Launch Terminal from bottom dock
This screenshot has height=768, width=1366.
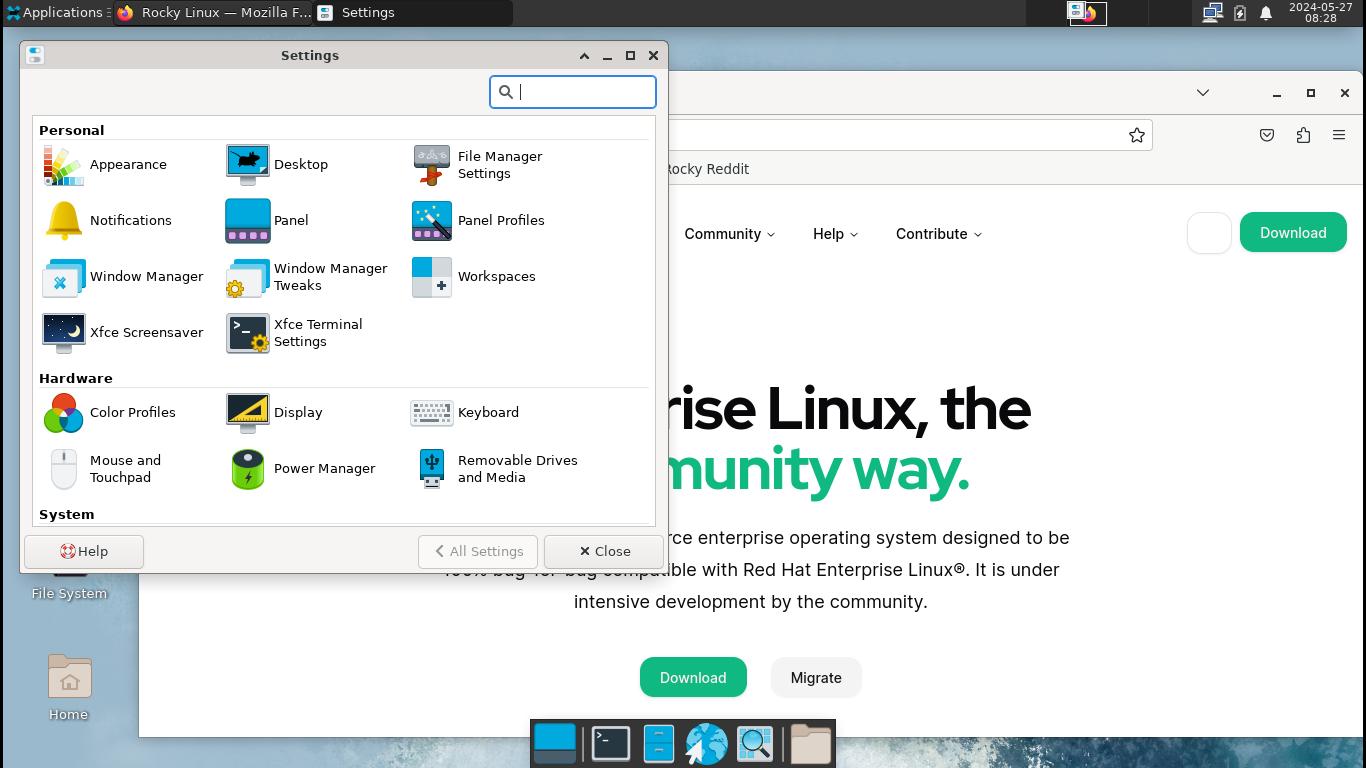tap(610, 744)
